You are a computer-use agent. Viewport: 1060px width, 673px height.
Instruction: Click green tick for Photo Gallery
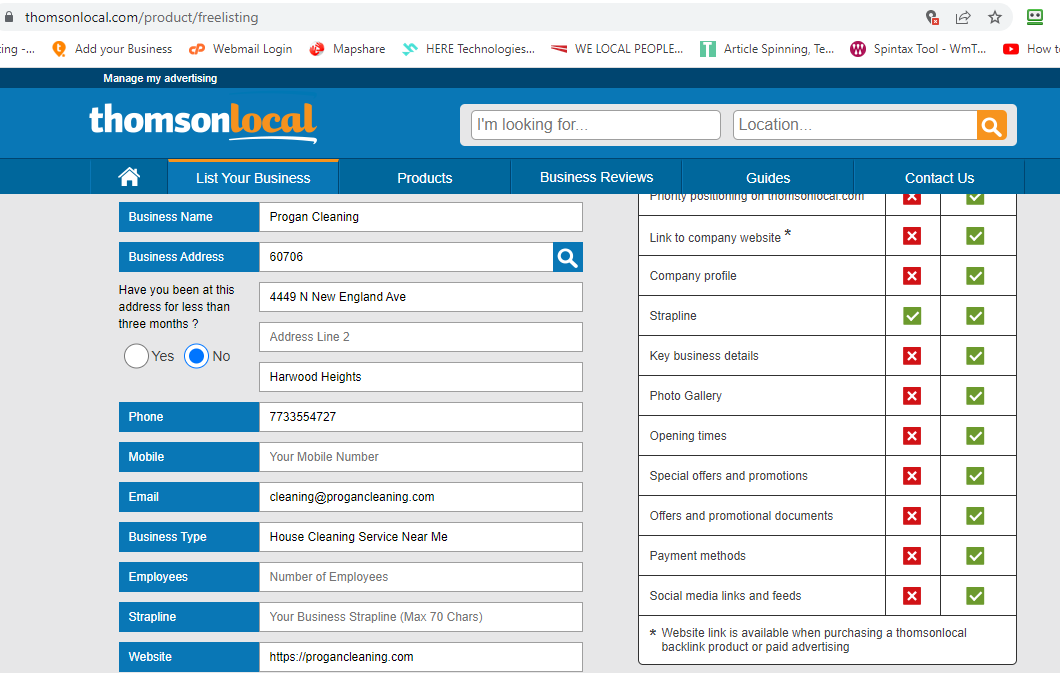(975, 396)
